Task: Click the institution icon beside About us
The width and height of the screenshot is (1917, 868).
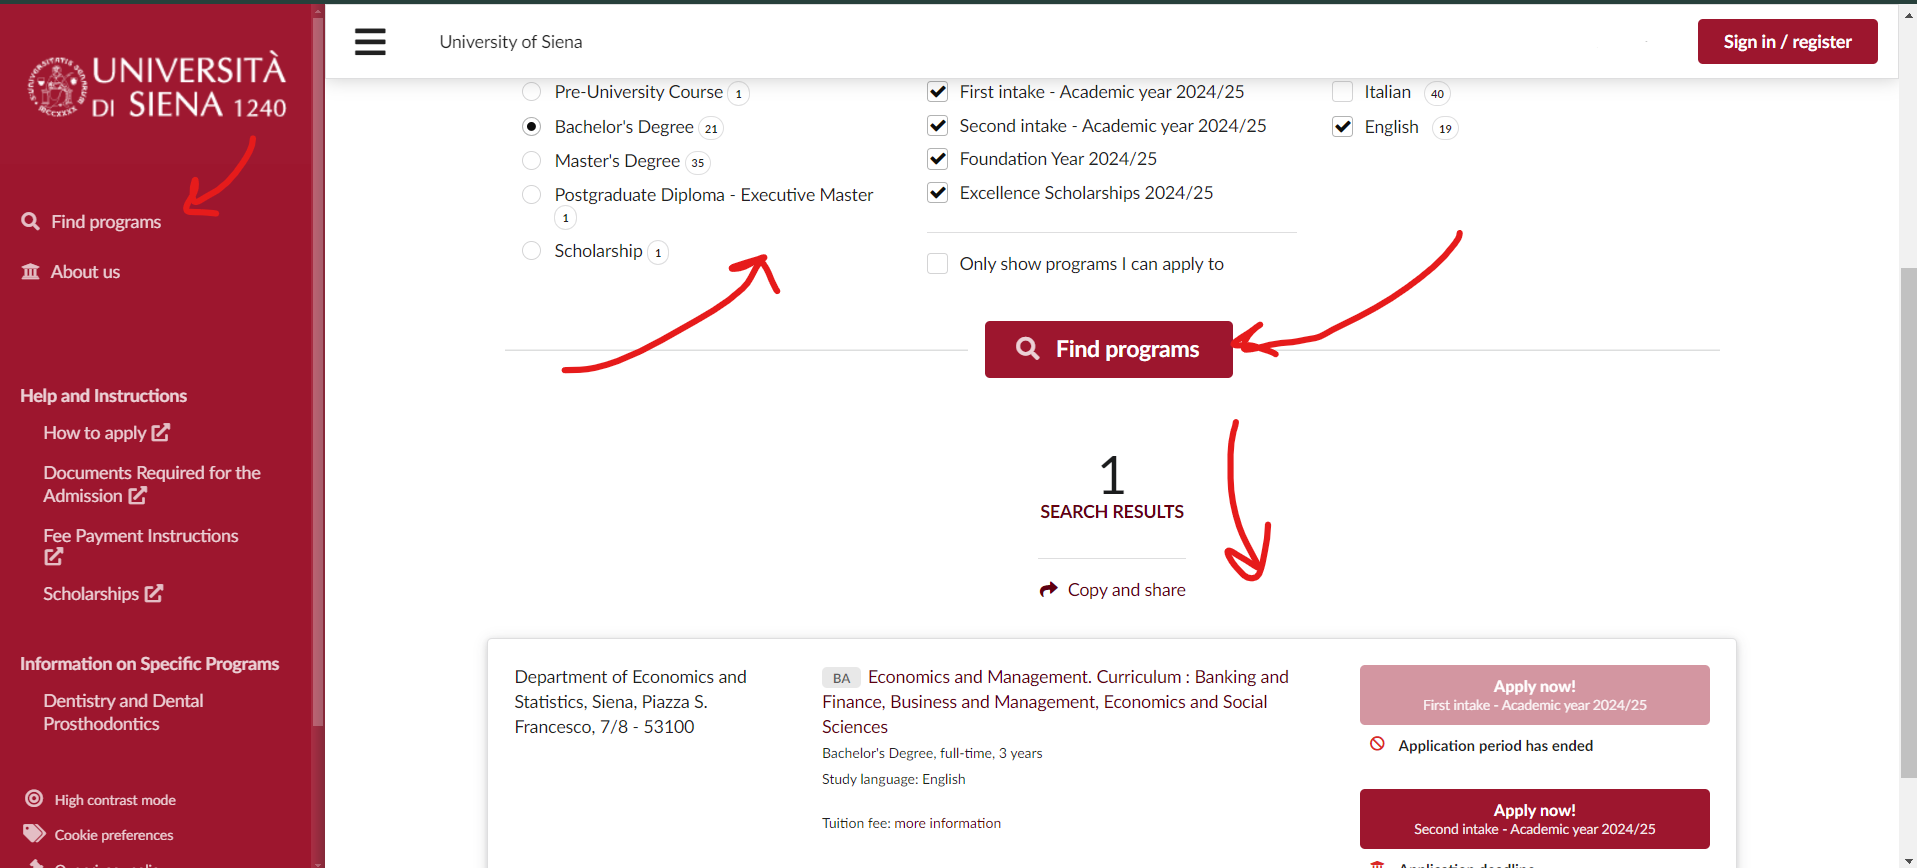Action: tap(31, 271)
